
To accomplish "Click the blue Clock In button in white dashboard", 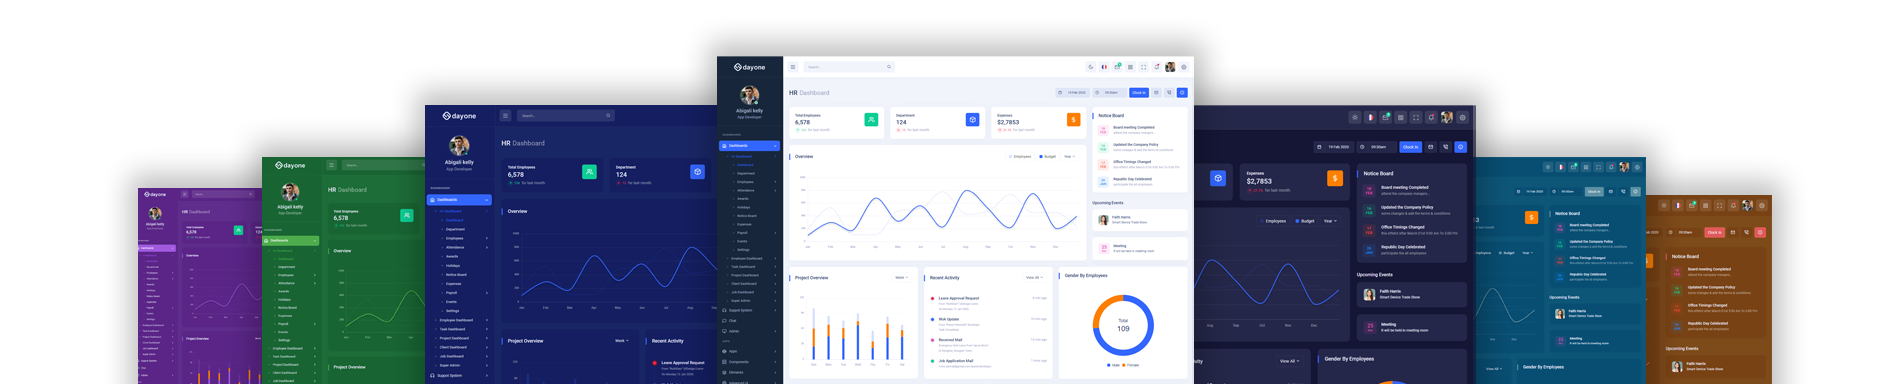I will pyautogui.click(x=1139, y=92).
